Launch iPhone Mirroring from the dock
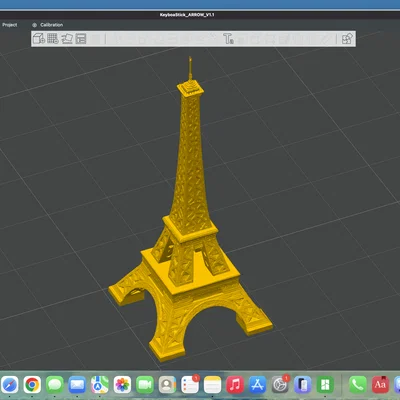The height and width of the screenshot is (400, 400). coord(303,385)
